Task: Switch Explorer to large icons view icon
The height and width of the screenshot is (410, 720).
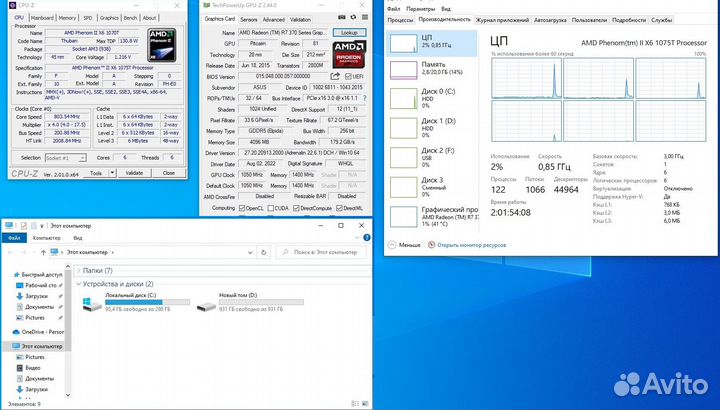Action: [x=366, y=404]
